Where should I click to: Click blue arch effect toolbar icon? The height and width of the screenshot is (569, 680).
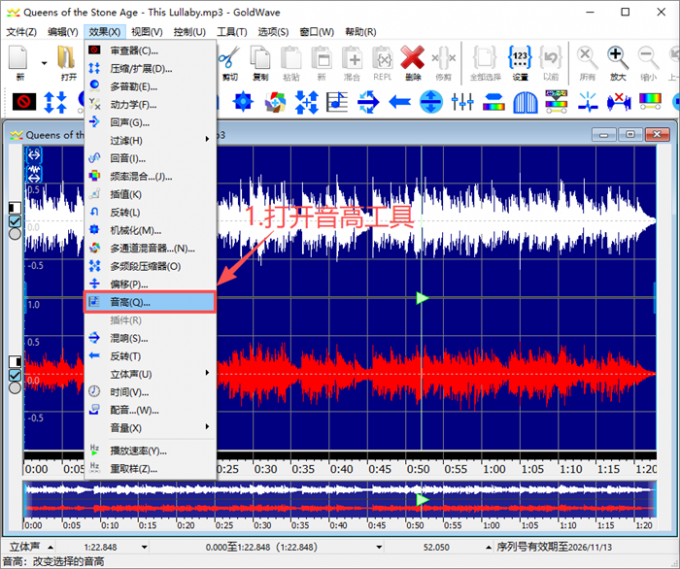[x=525, y=102]
